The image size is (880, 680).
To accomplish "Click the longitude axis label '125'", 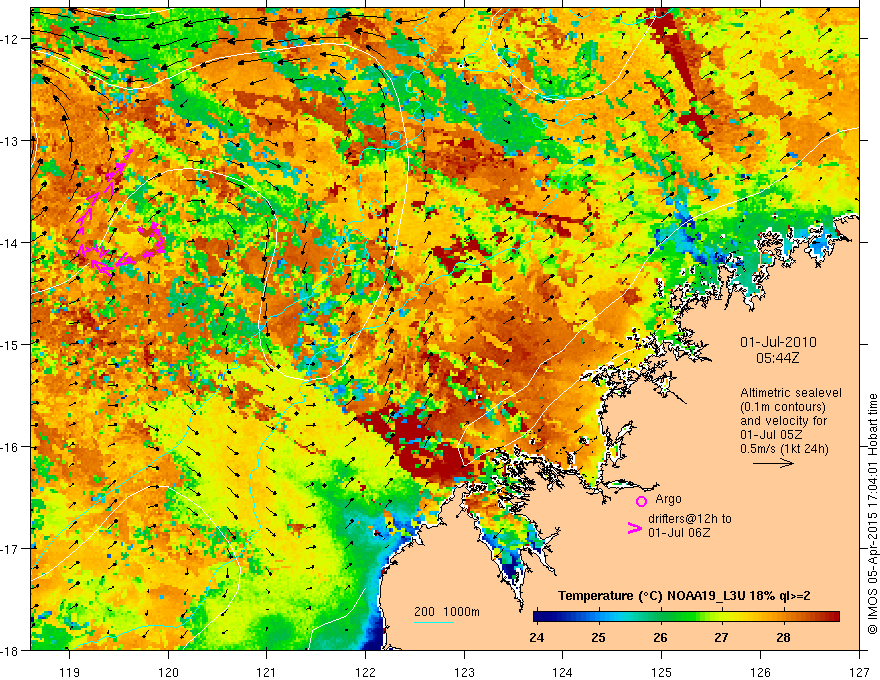I will pyautogui.click(x=662, y=672).
